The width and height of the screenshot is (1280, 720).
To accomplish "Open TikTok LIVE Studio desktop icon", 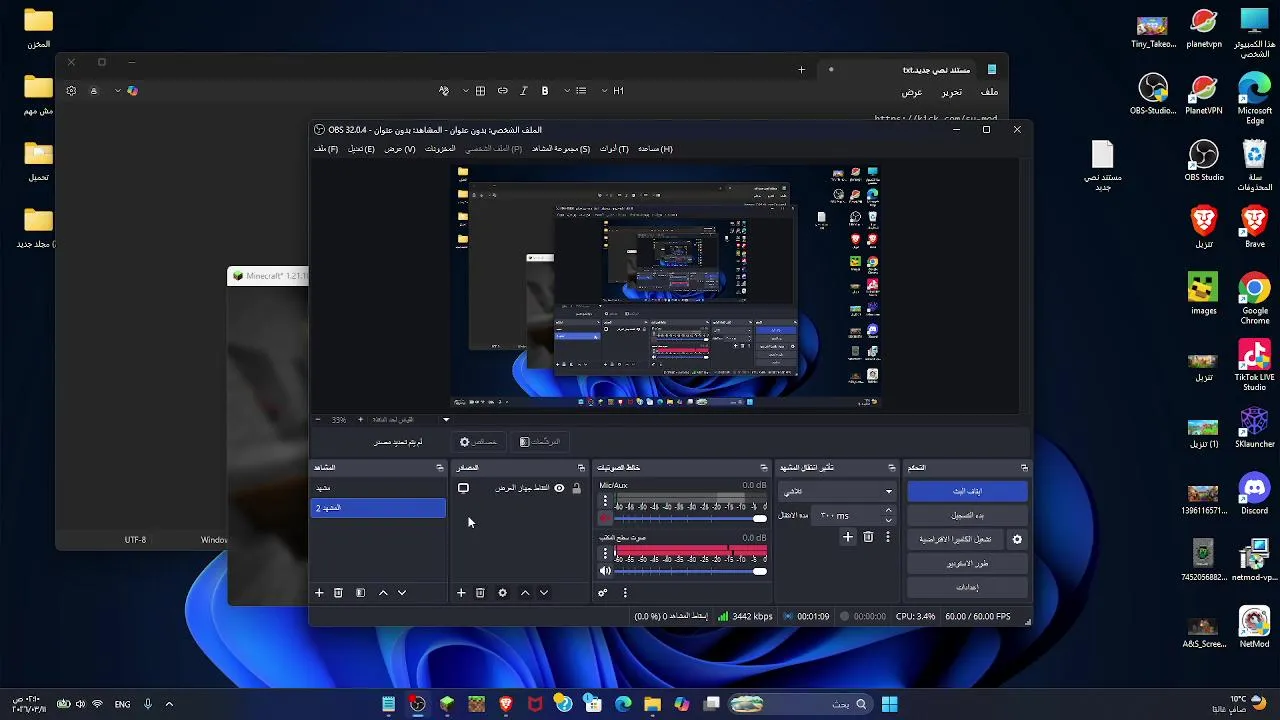I will pos(1255,365).
